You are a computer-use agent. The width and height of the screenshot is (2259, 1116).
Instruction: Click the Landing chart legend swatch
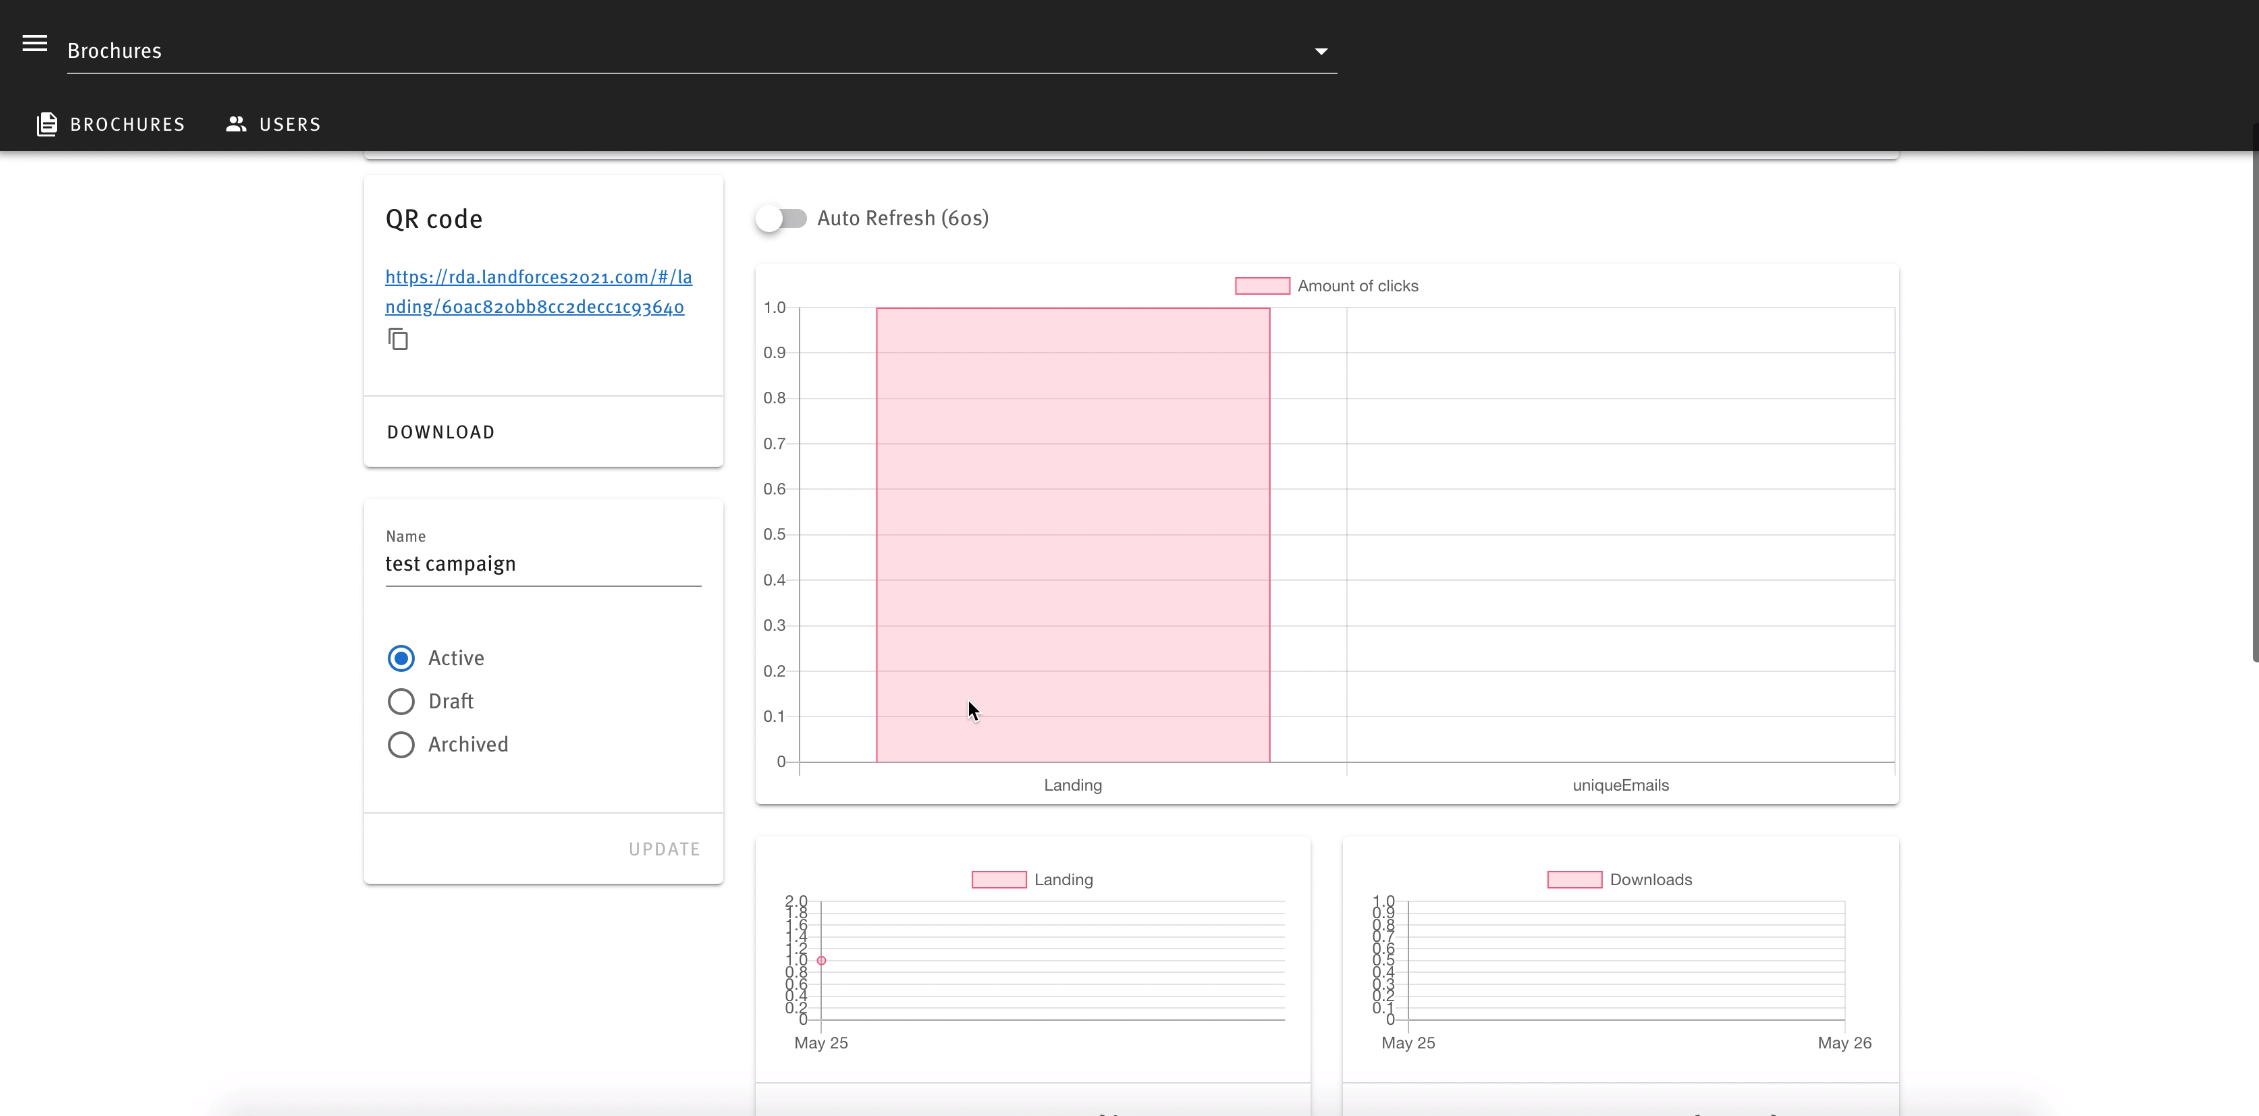pos(999,880)
